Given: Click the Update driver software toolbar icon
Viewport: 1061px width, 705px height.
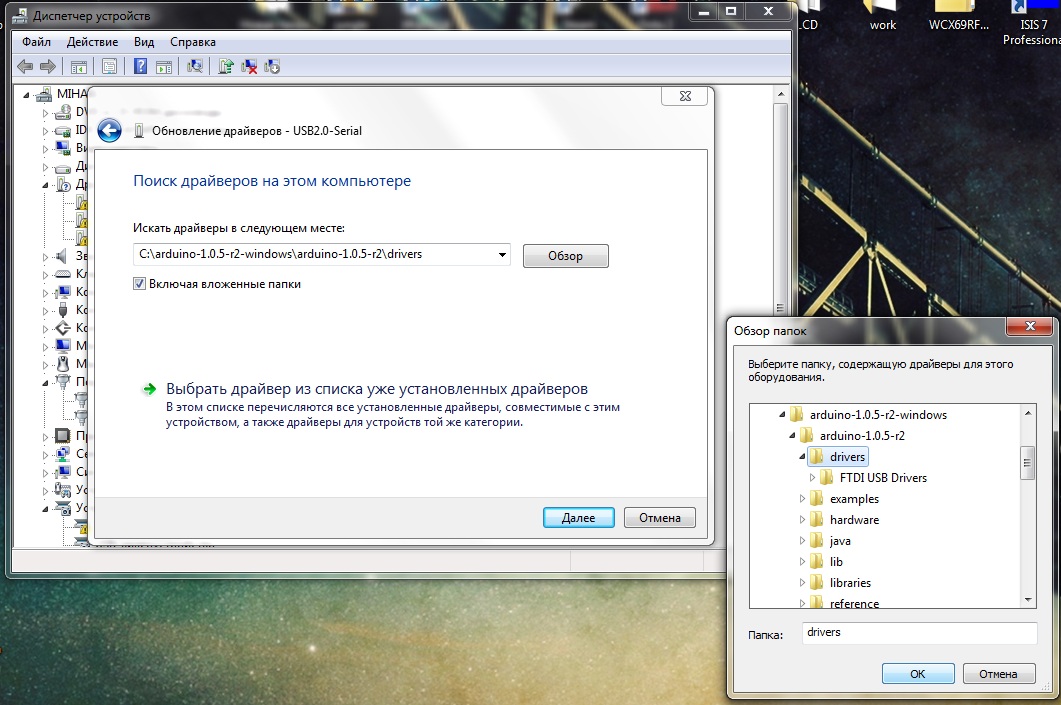Looking at the screenshot, I should 226,66.
